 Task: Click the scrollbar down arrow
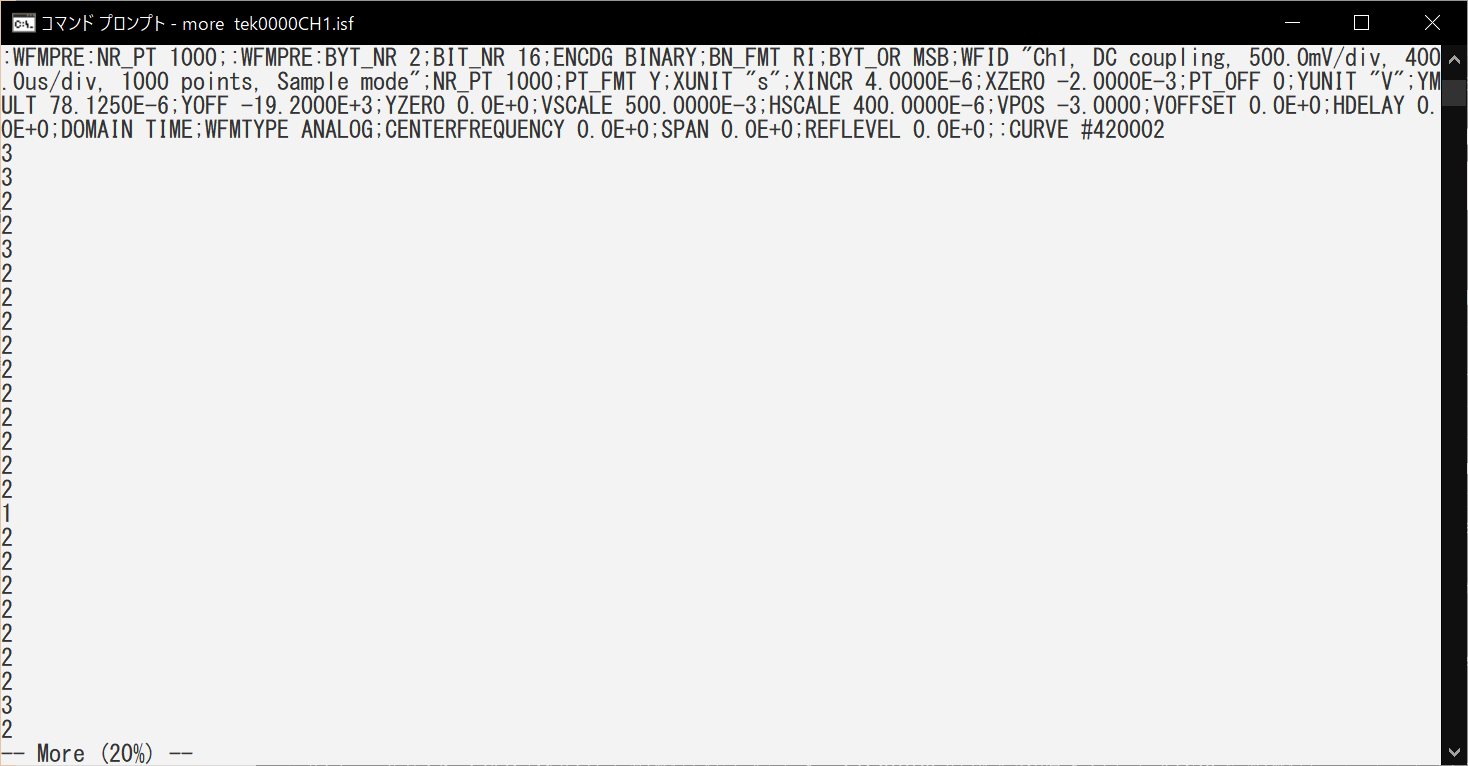[x=1454, y=752]
